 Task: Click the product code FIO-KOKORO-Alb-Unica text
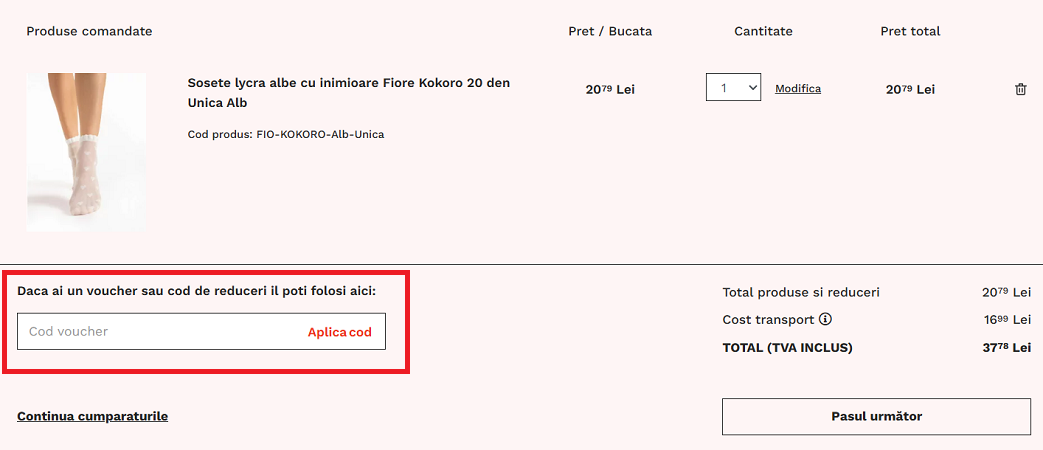286,134
